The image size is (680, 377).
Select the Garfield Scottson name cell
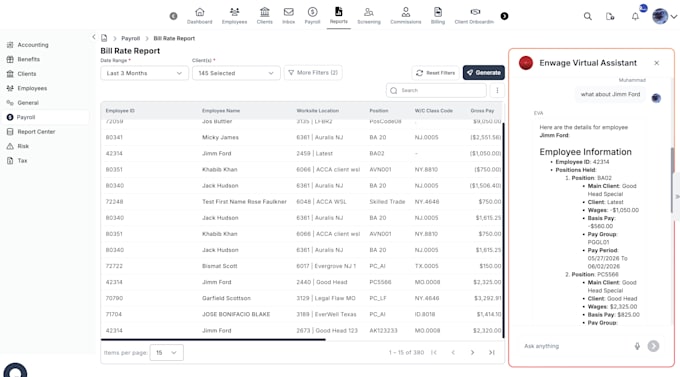226,298
